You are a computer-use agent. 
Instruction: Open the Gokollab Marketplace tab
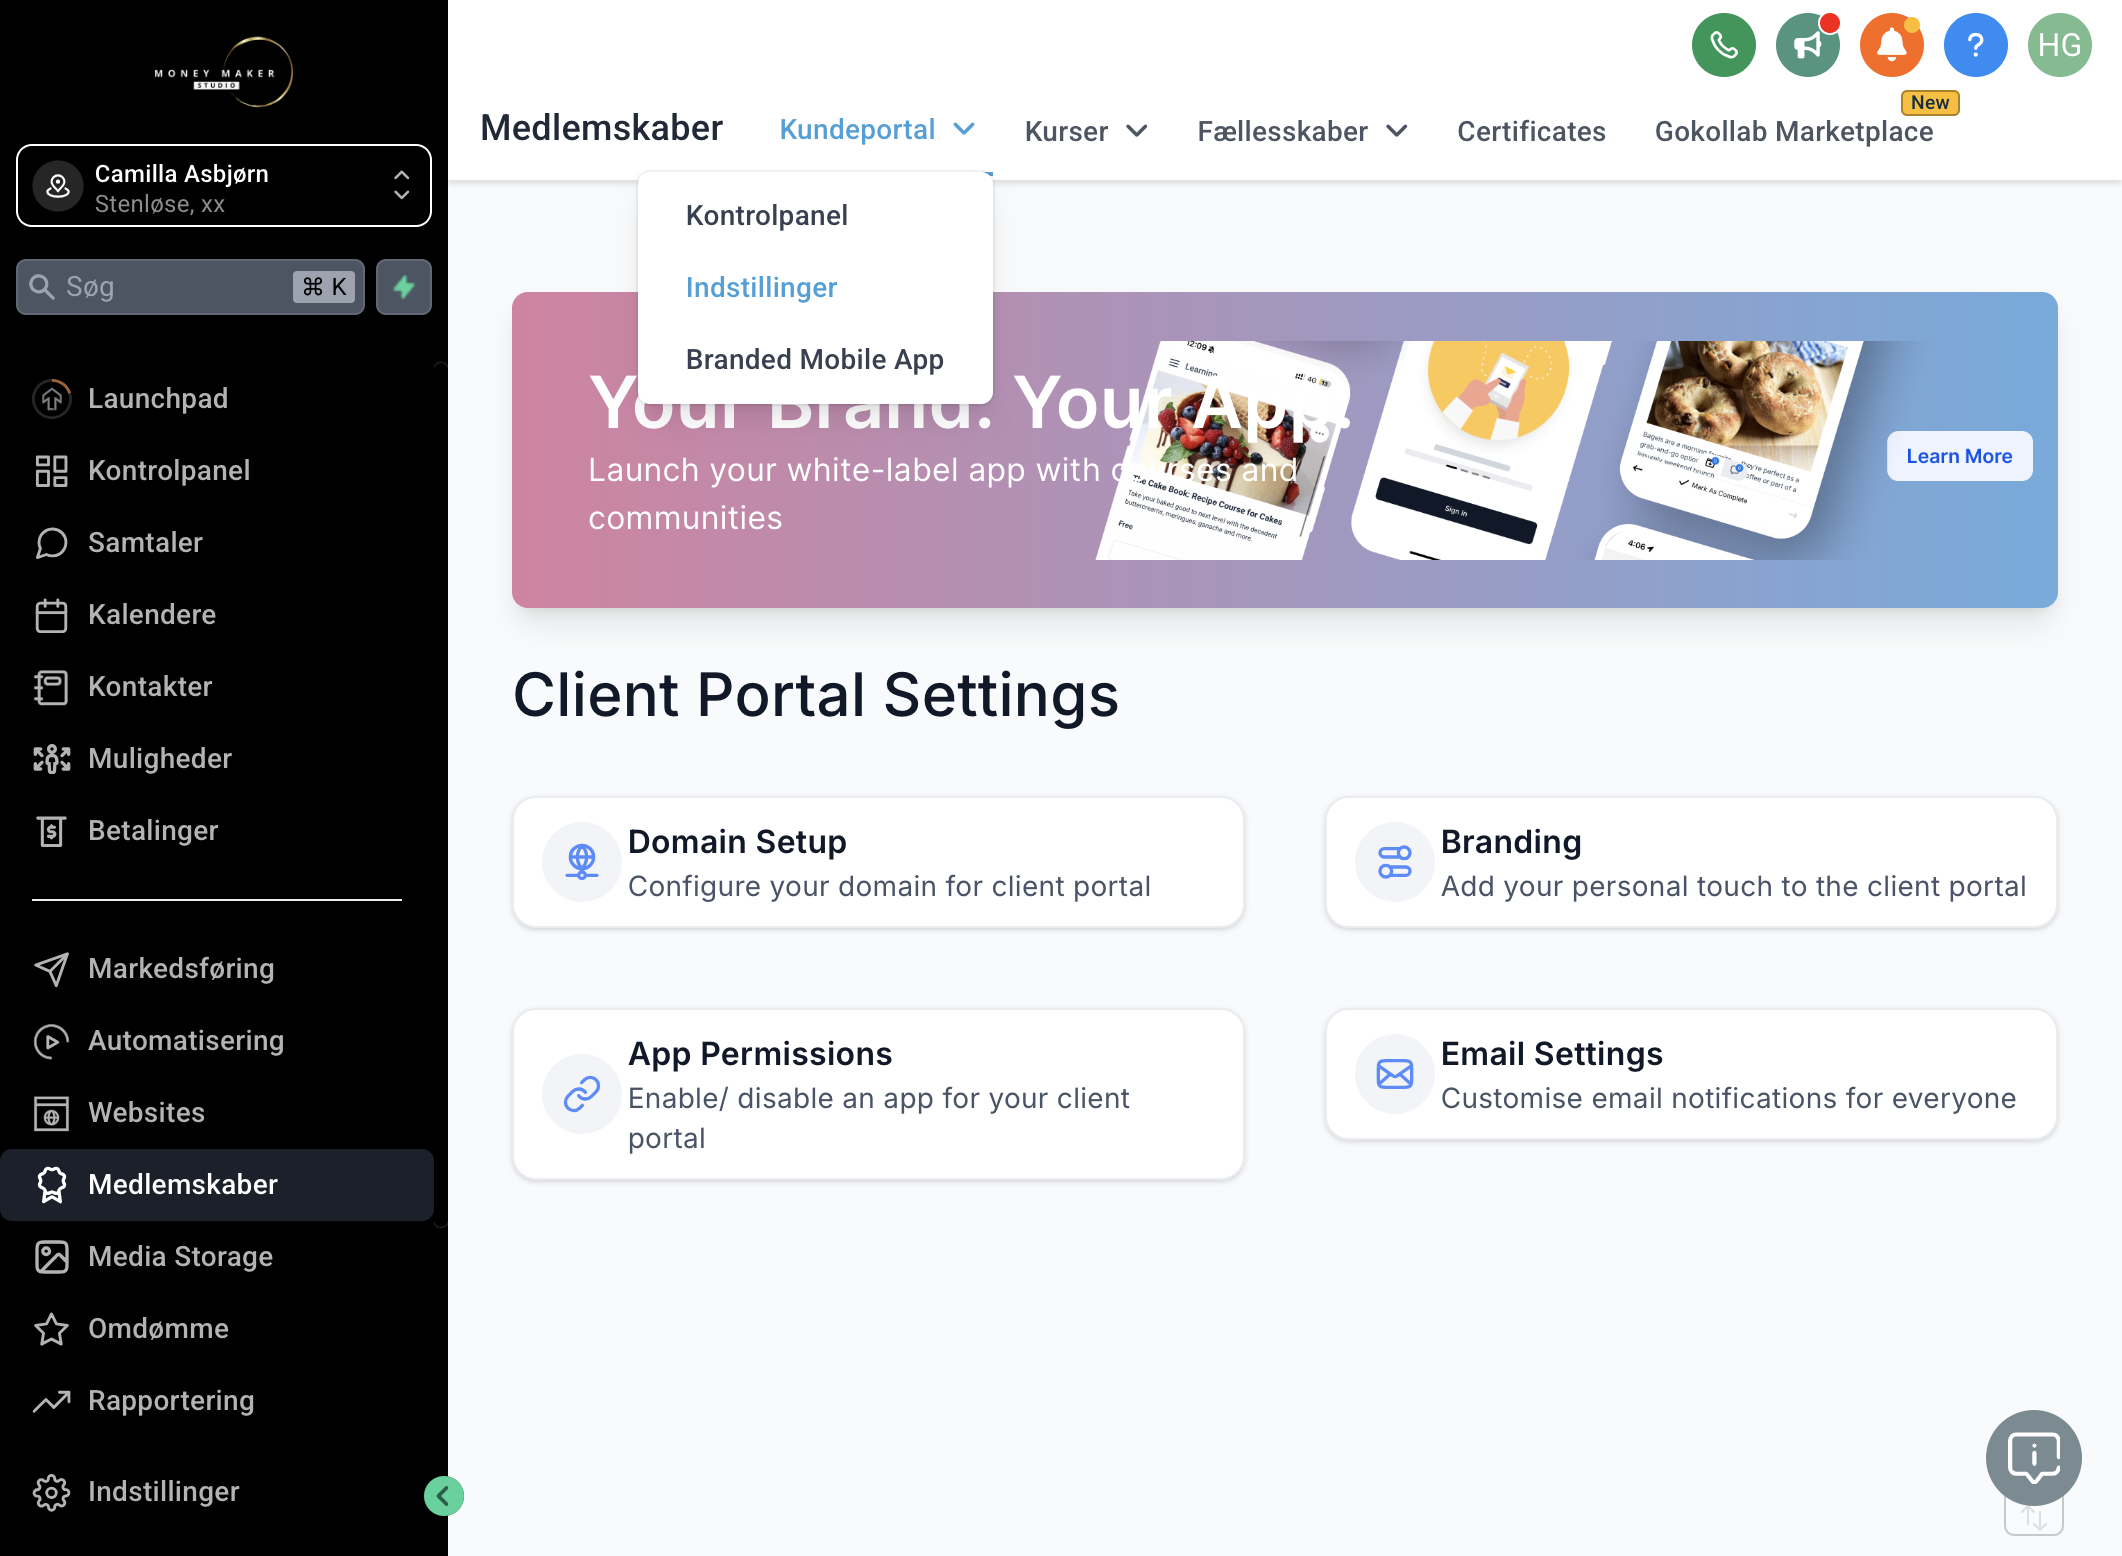coord(1794,131)
